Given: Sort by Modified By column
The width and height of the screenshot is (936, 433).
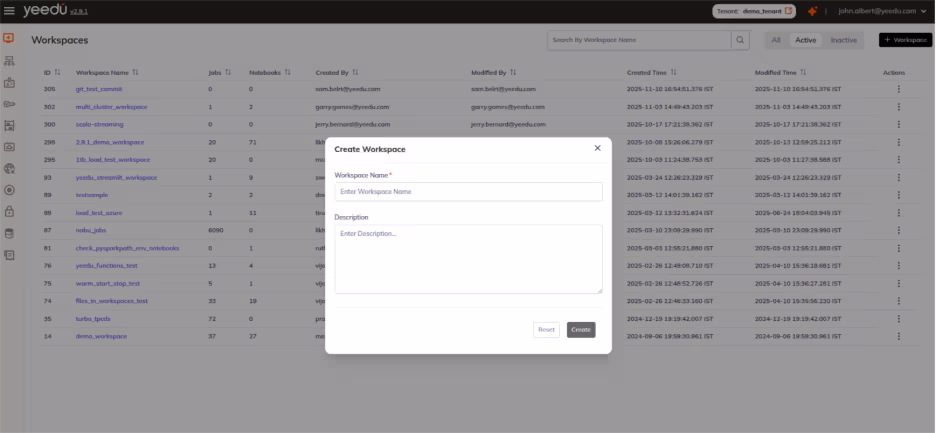Looking at the screenshot, I should 513,72.
